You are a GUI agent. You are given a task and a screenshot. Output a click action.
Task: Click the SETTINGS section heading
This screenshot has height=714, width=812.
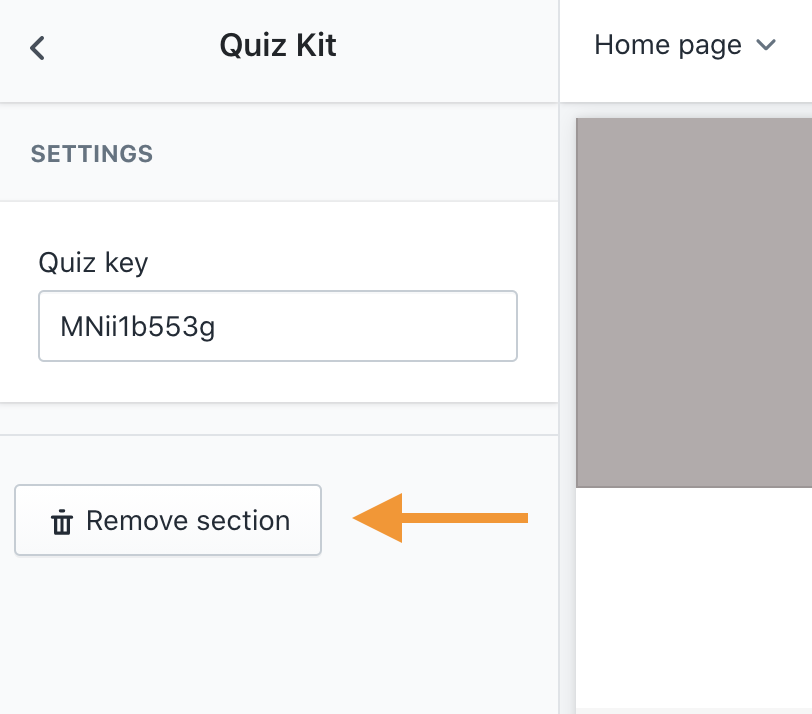(92, 154)
